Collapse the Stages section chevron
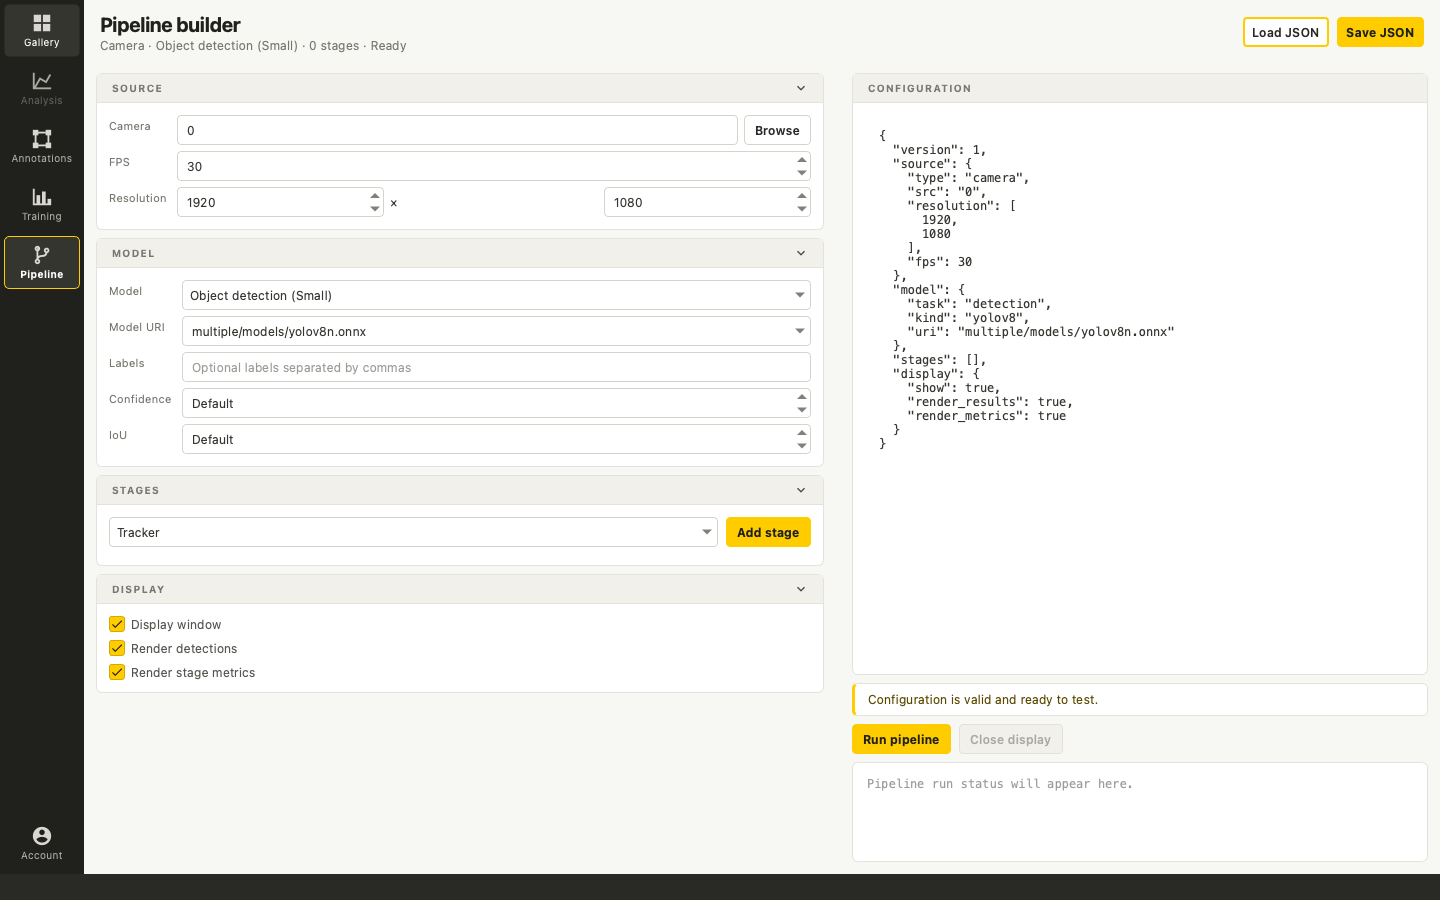The width and height of the screenshot is (1440, 900). pyautogui.click(x=801, y=490)
